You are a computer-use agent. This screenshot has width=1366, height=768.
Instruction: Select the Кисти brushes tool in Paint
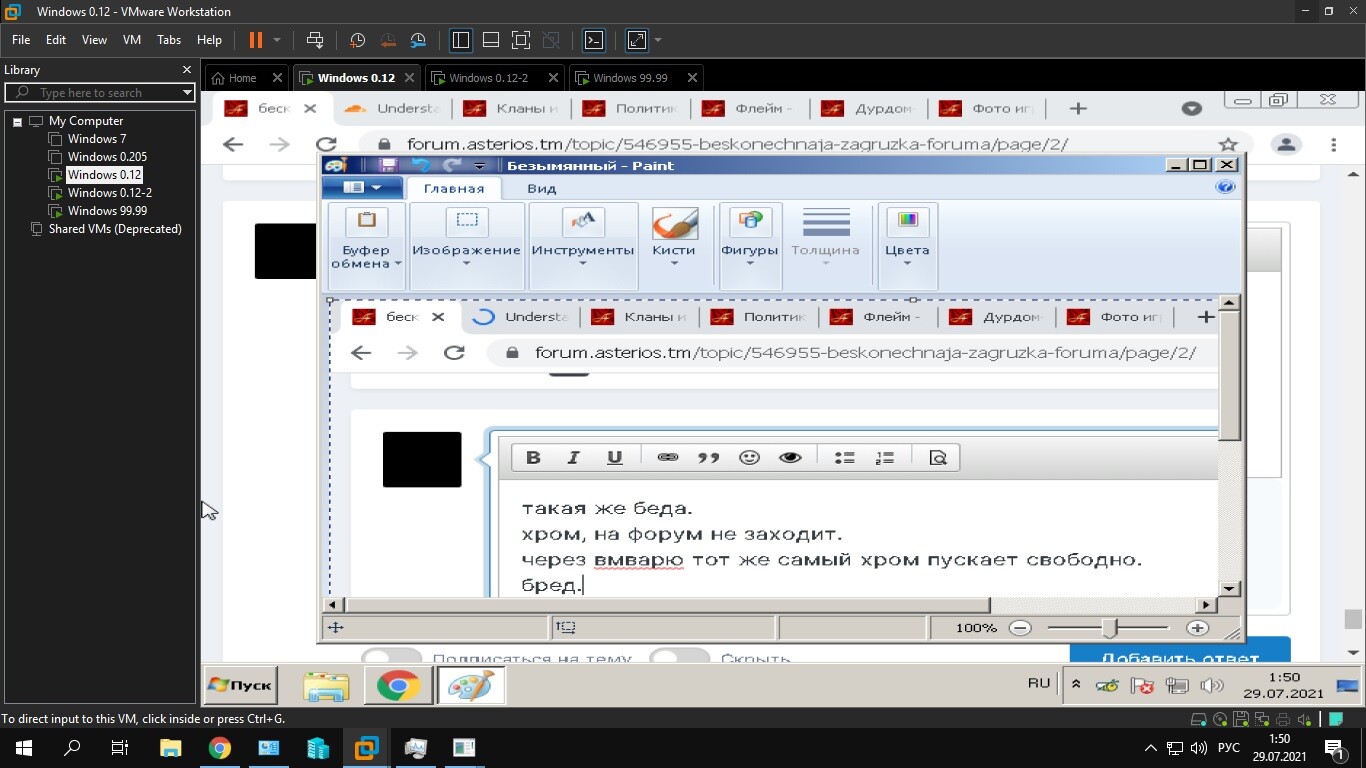click(x=674, y=236)
